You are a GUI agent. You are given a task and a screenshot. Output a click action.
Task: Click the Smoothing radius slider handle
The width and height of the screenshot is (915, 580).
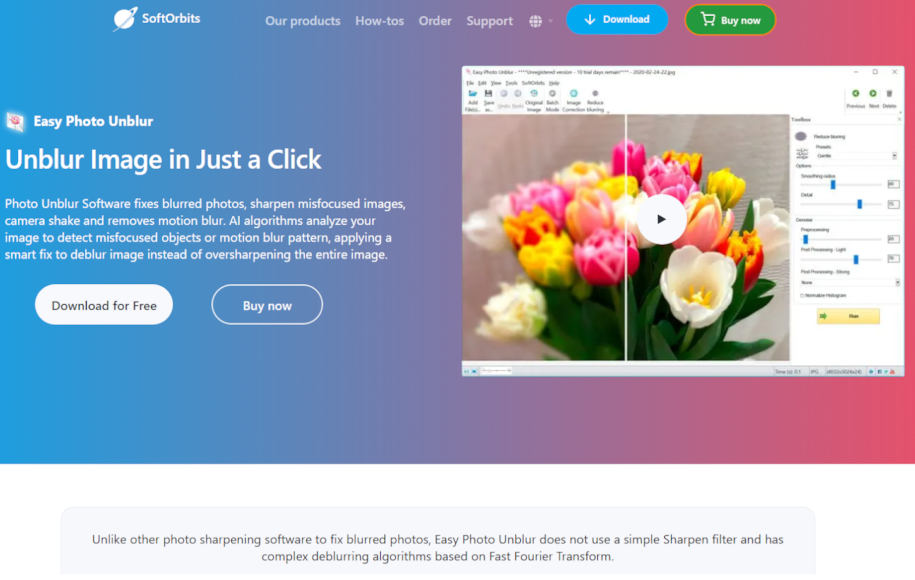[832, 185]
